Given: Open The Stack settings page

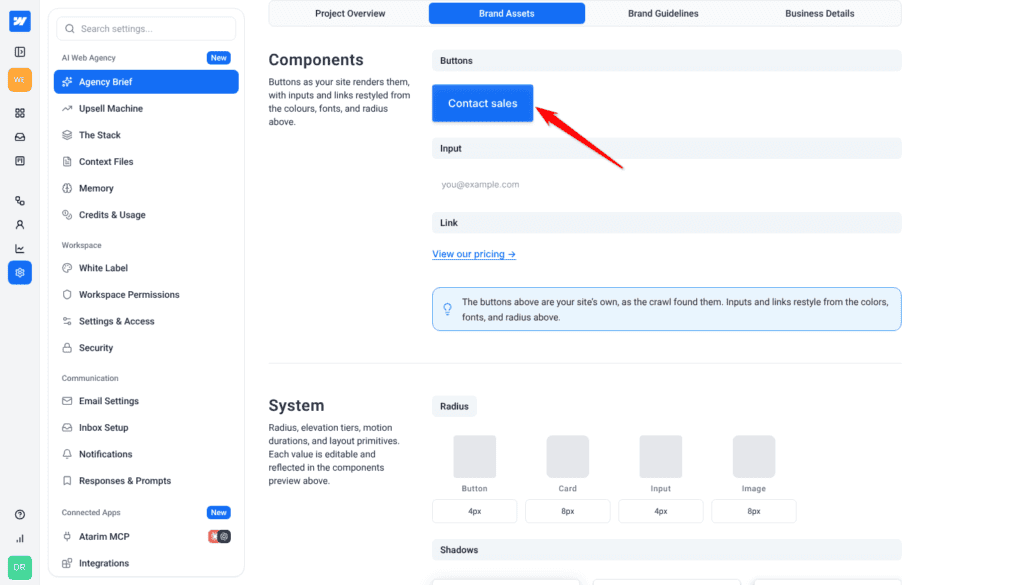Looking at the screenshot, I should (x=146, y=135).
